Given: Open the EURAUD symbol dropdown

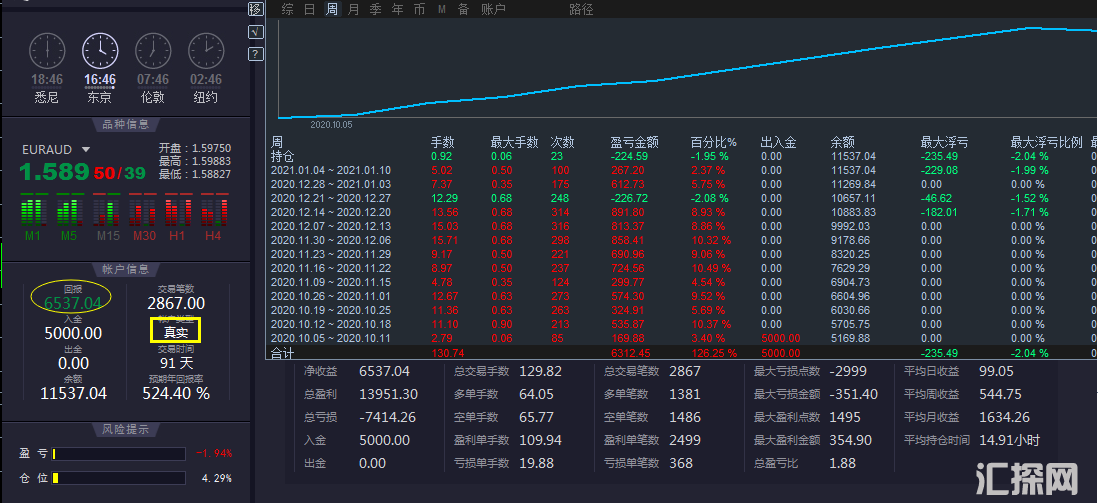Looking at the screenshot, I should pyautogui.click(x=86, y=149).
